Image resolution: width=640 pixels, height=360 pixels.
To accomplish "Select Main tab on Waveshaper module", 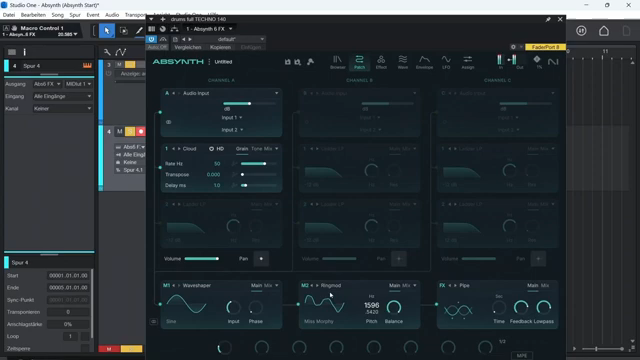I will pyautogui.click(x=256, y=286).
